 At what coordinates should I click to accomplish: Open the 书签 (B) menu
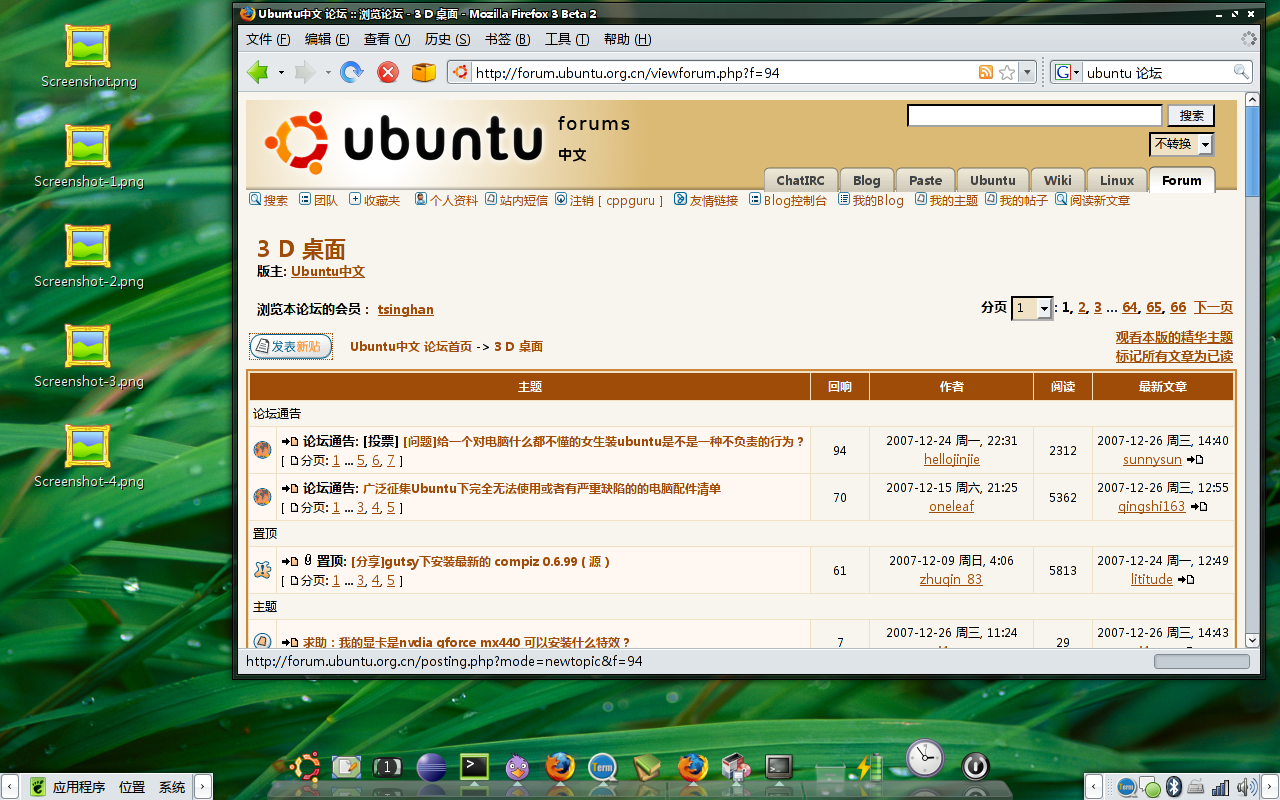click(508, 39)
